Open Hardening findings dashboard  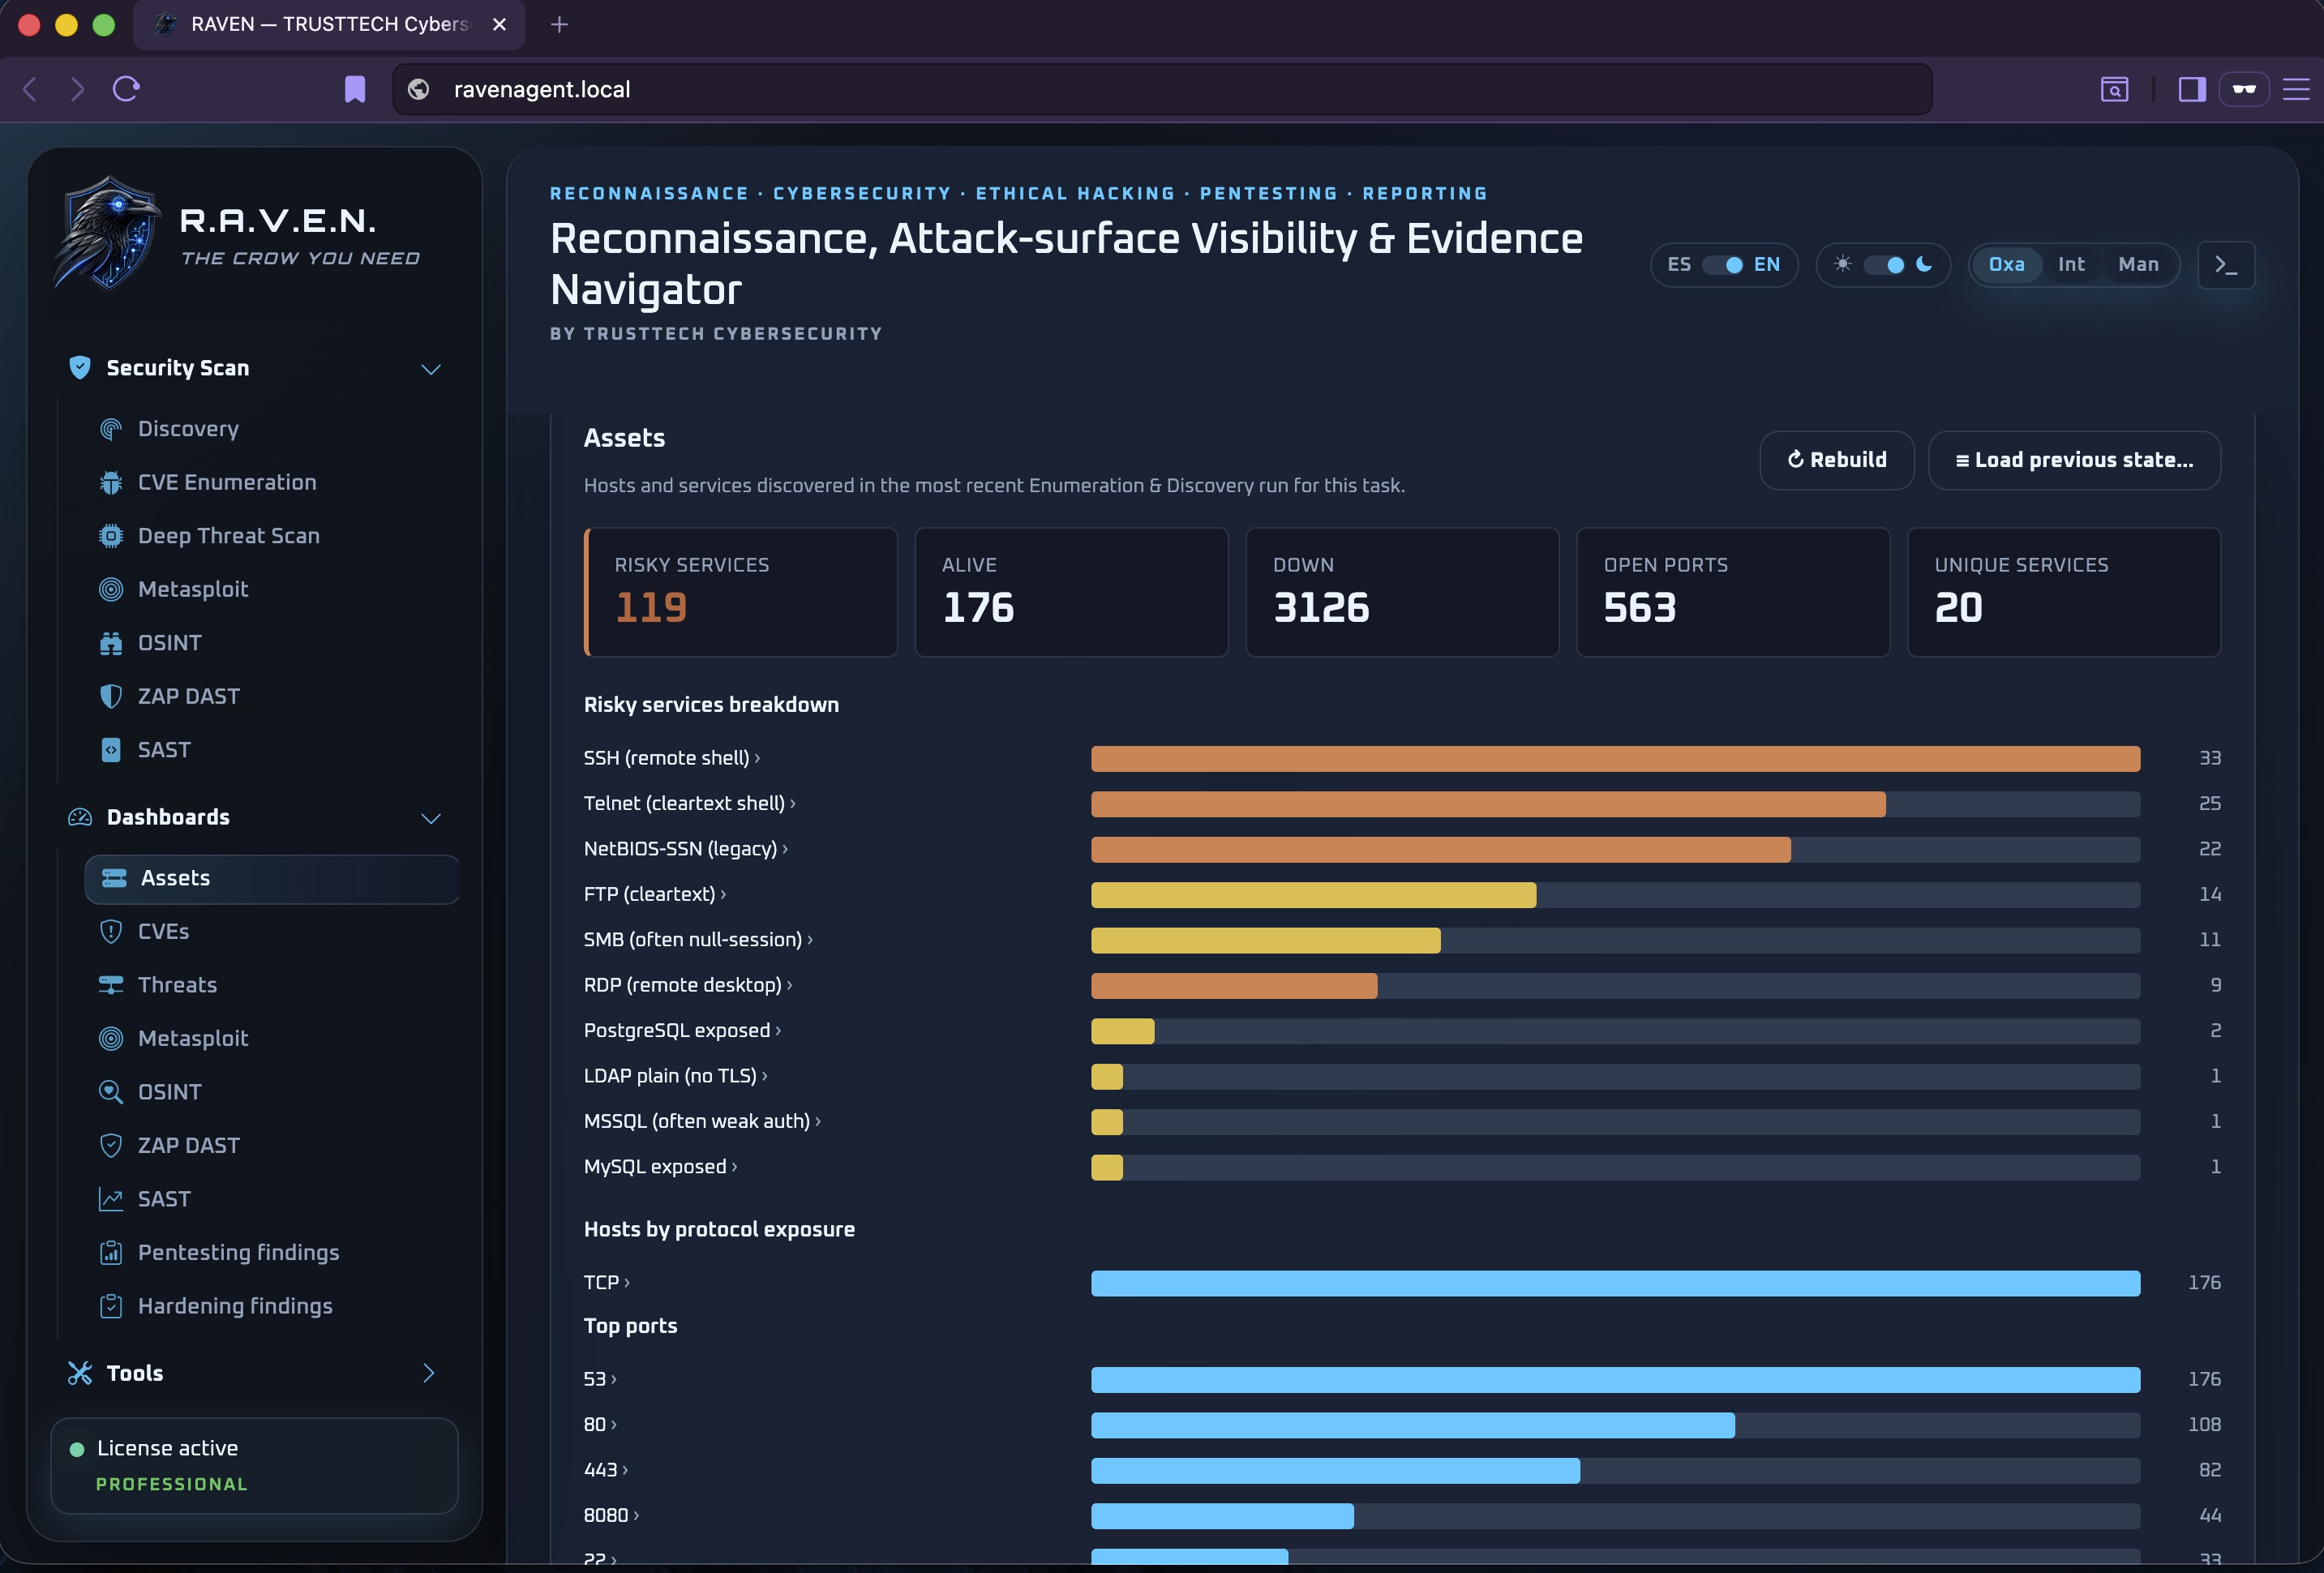(x=272, y=1306)
